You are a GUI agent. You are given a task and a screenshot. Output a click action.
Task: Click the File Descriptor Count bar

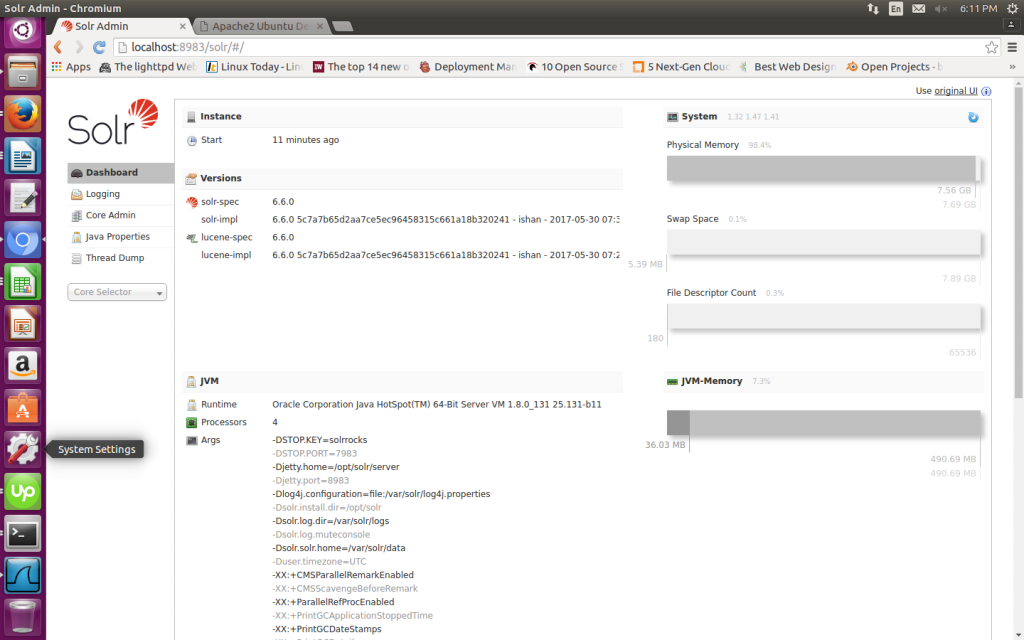click(824, 316)
